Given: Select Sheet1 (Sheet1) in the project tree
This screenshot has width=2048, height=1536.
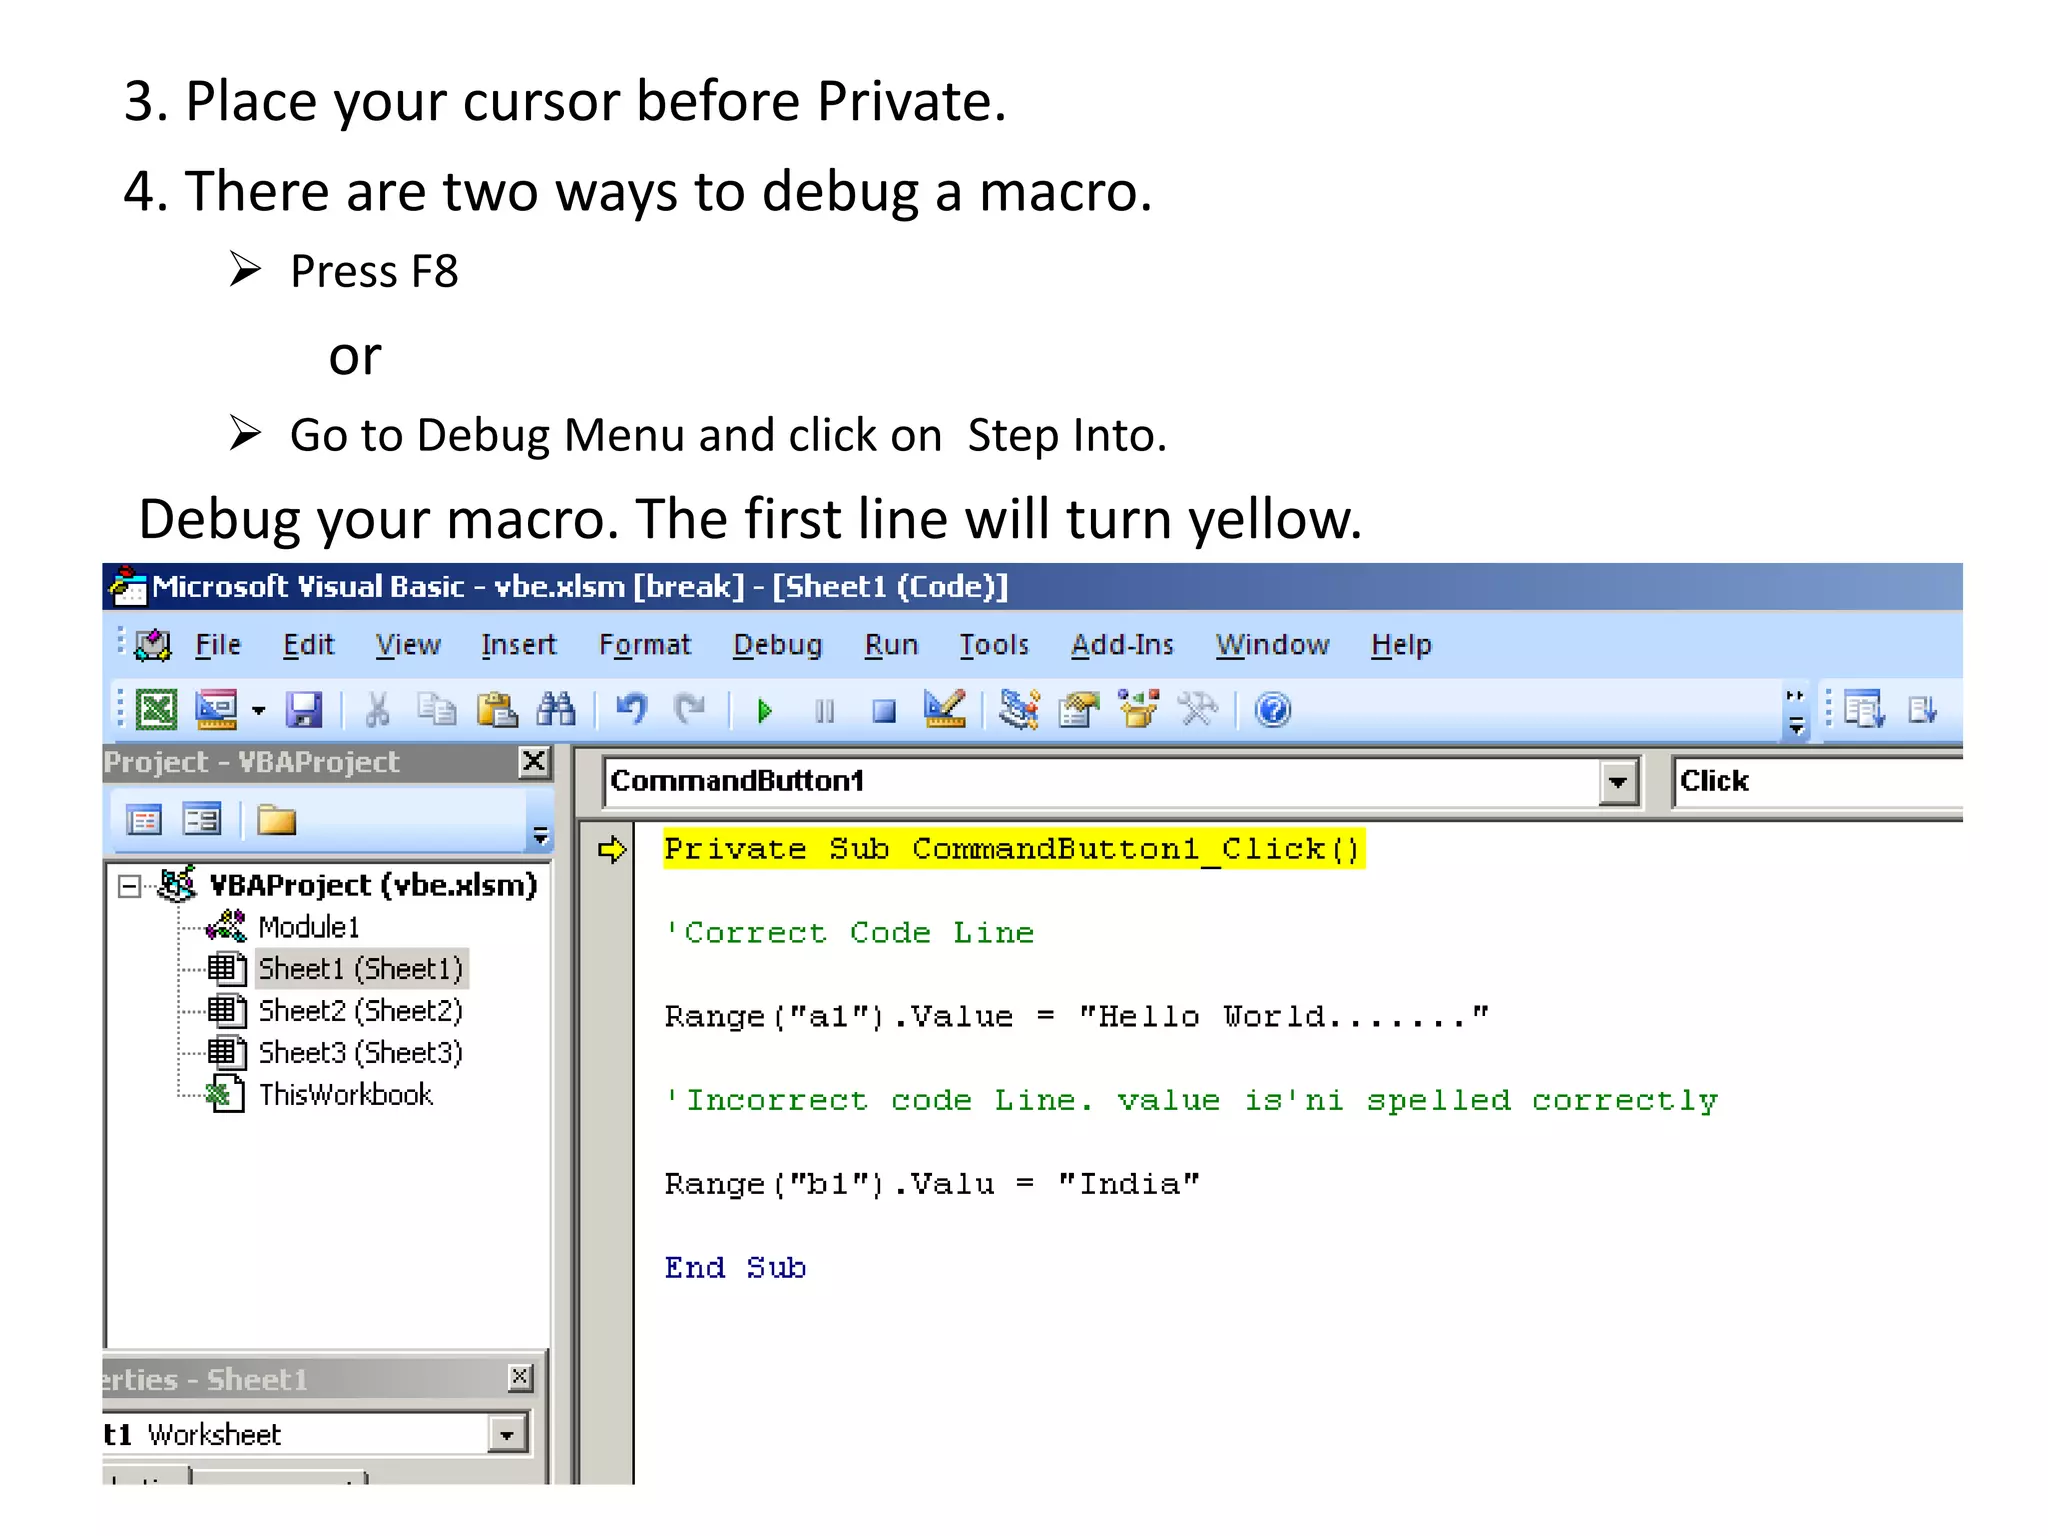Looking at the screenshot, I should tap(361, 969).
